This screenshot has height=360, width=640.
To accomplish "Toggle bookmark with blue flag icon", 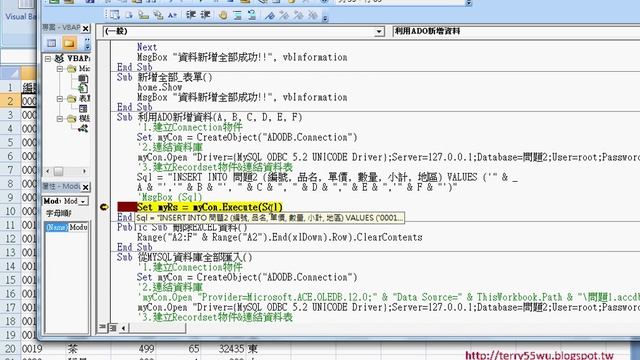I will coord(270,15).
